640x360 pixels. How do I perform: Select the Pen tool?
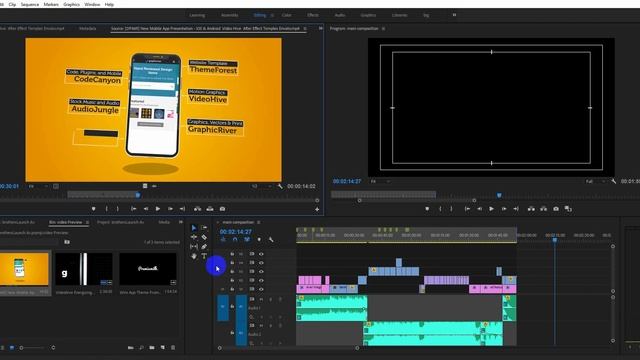(x=204, y=247)
